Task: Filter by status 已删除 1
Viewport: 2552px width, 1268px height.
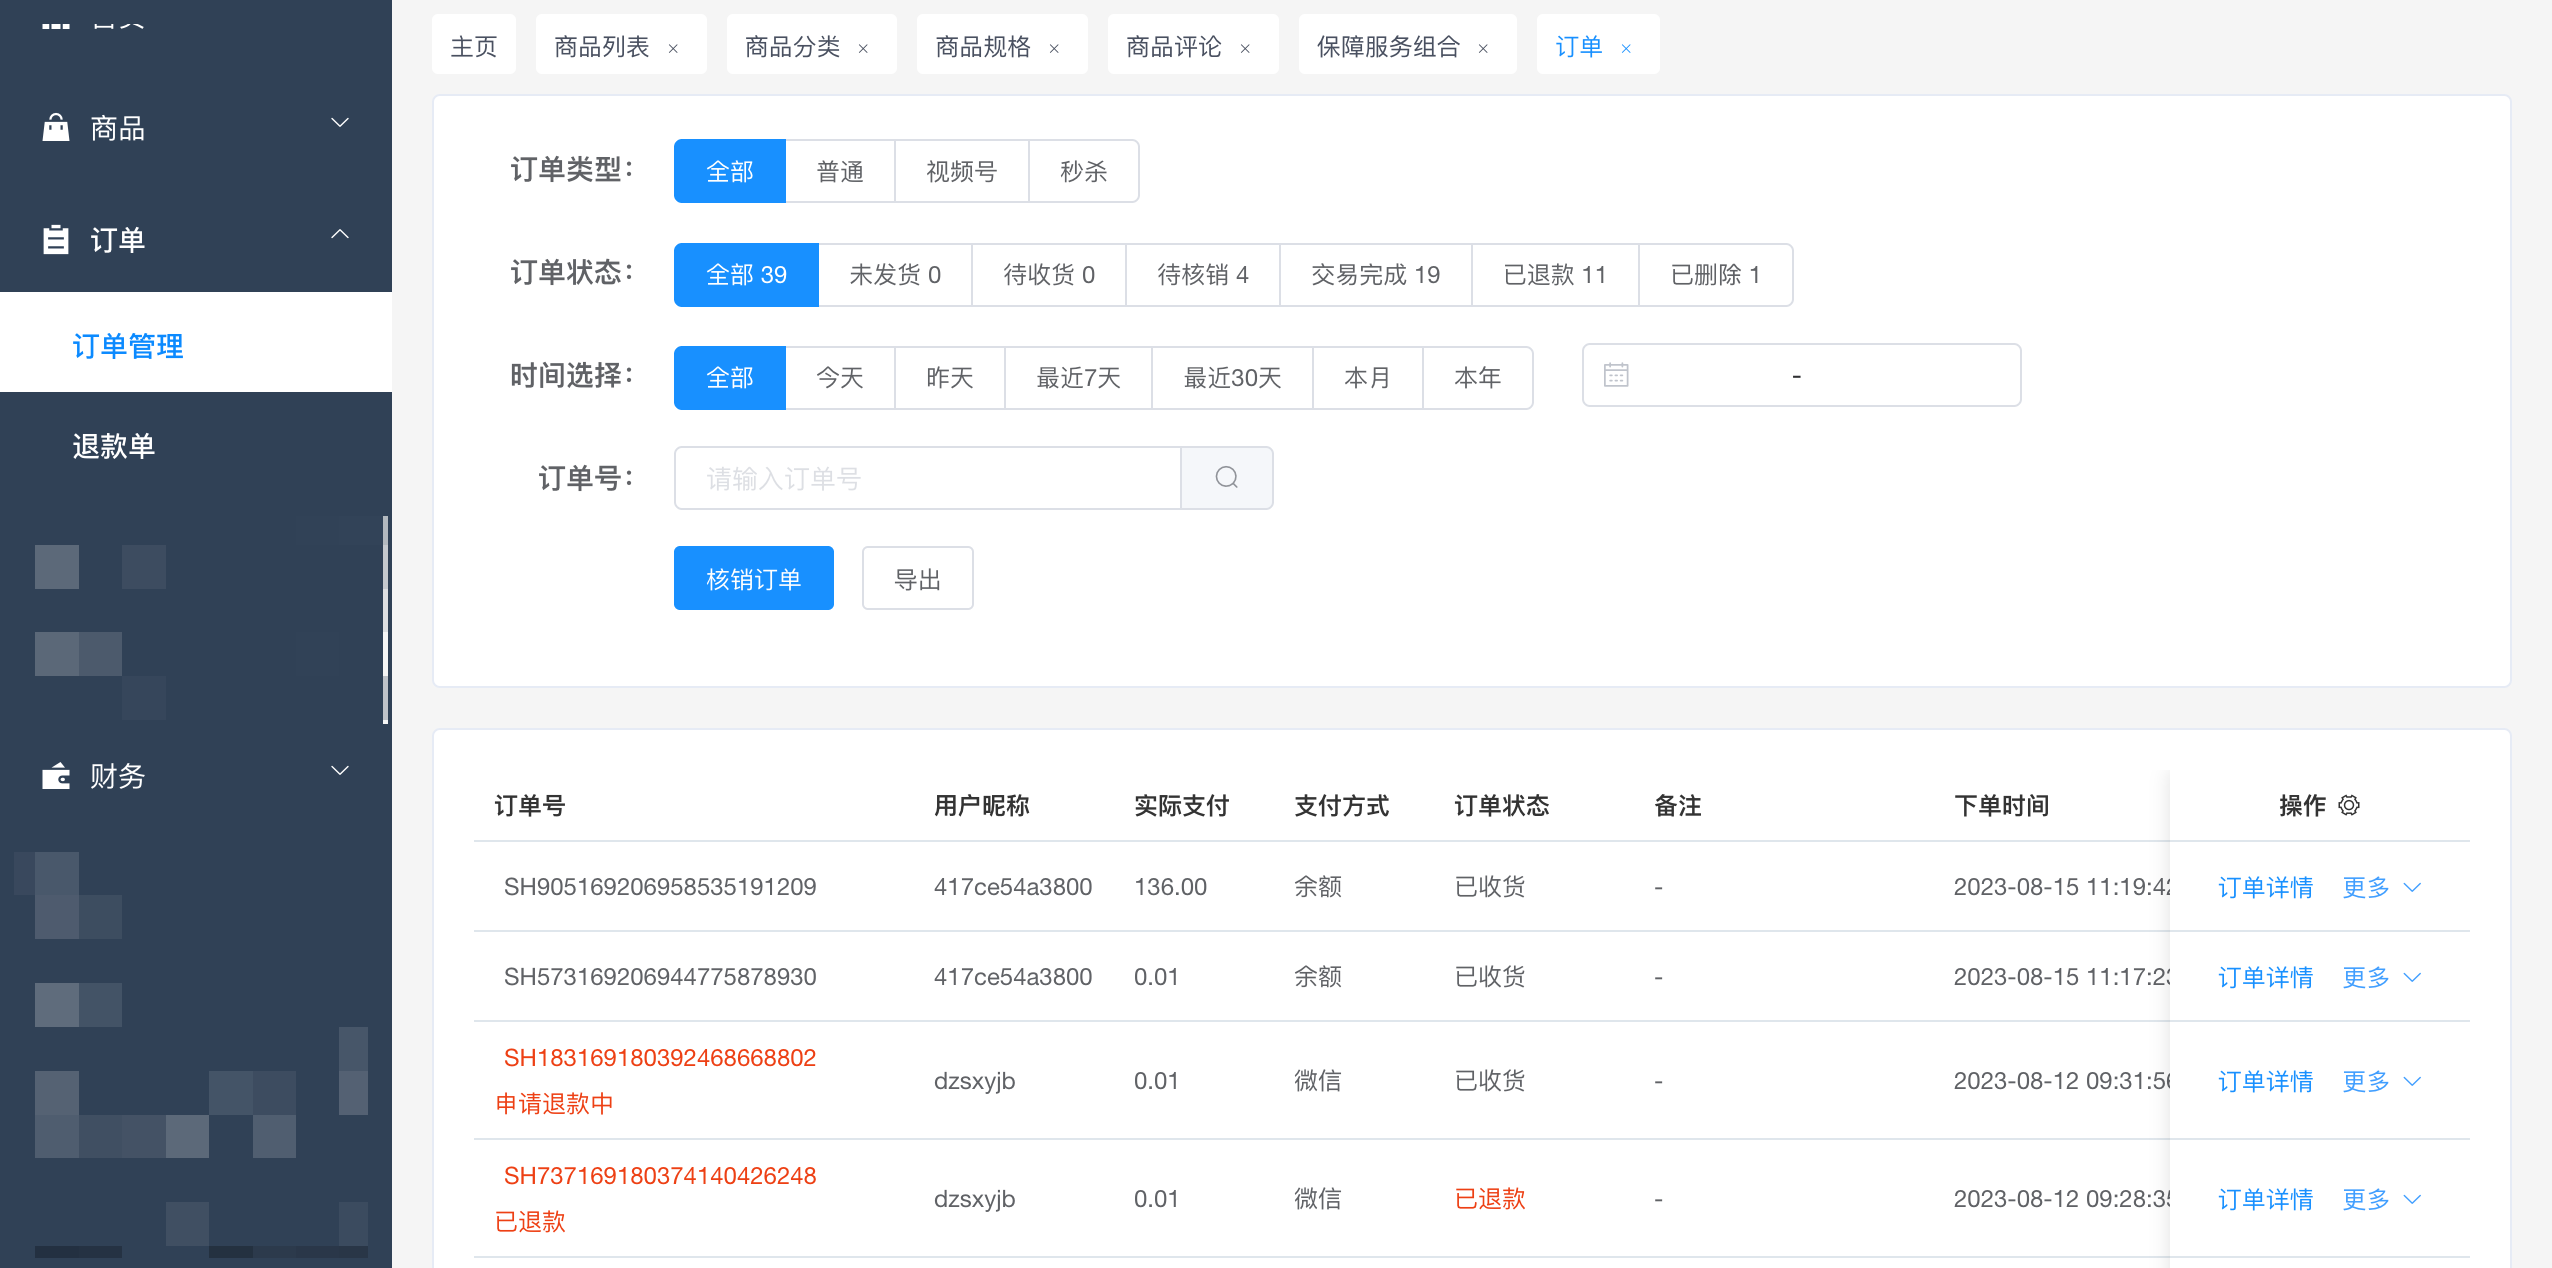Action: tap(1716, 274)
